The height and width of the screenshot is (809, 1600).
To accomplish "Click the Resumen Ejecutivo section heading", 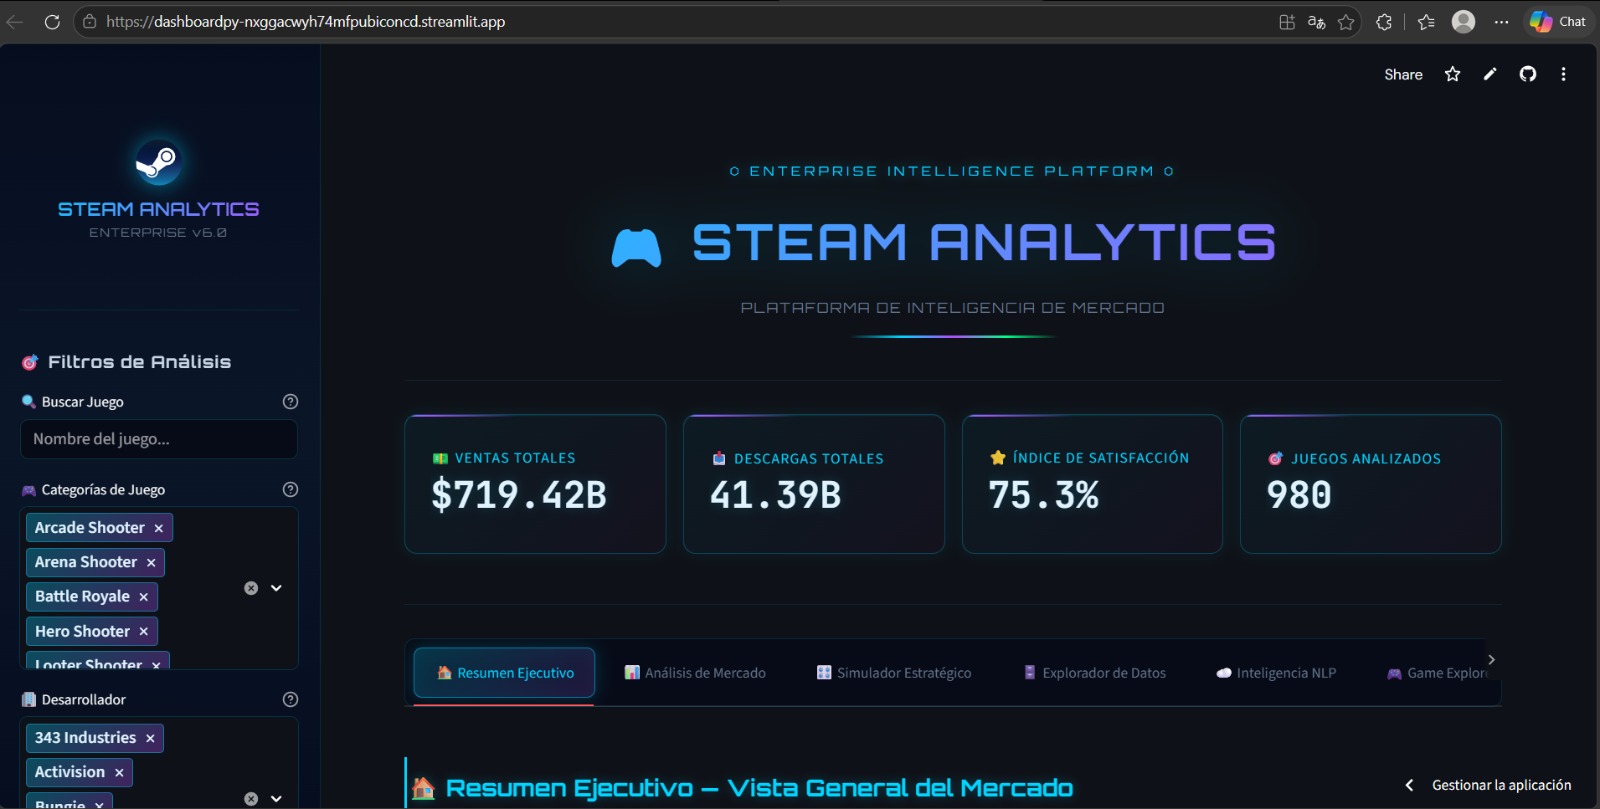I will 759,788.
